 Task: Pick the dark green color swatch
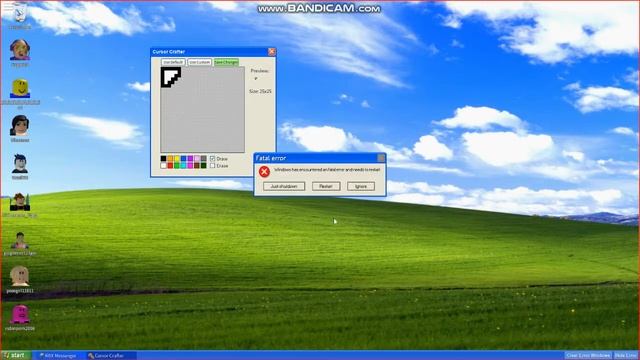coord(203,165)
